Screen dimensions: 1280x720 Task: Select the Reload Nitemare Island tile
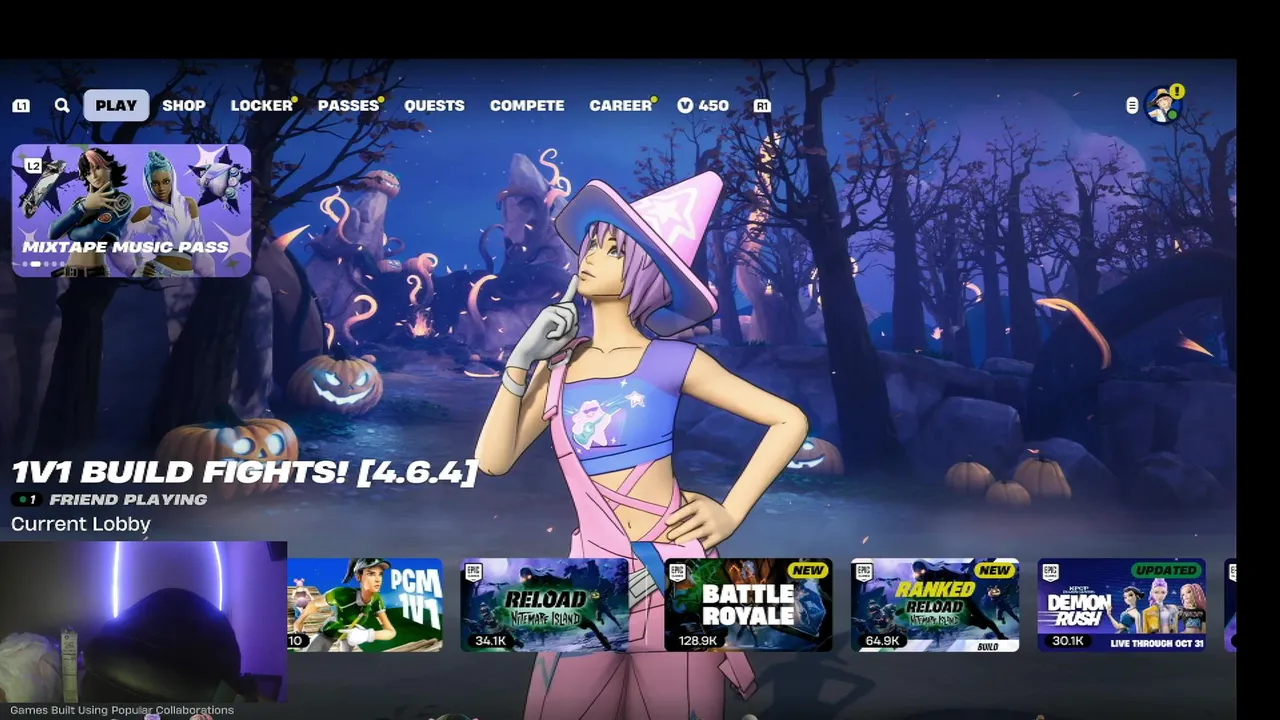[544, 605]
